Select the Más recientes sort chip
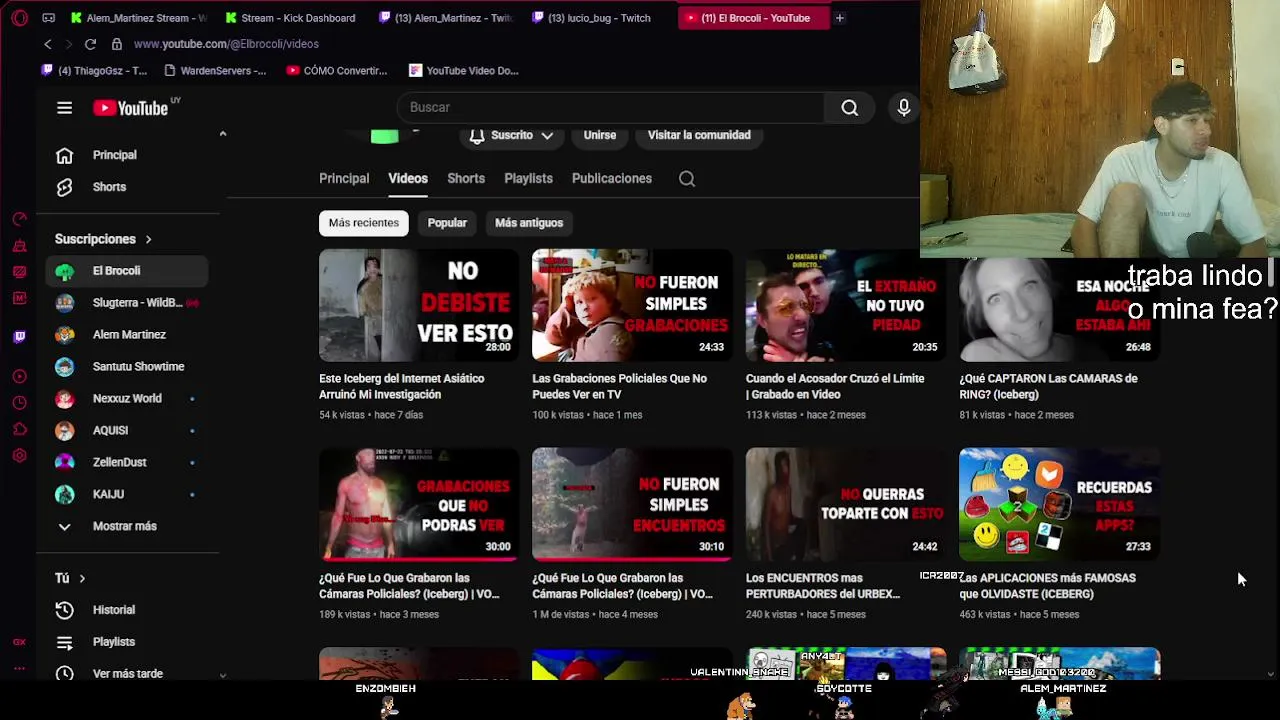Image resolution: width=1280 pixels, height=720 pixels. tap(364, 223)
